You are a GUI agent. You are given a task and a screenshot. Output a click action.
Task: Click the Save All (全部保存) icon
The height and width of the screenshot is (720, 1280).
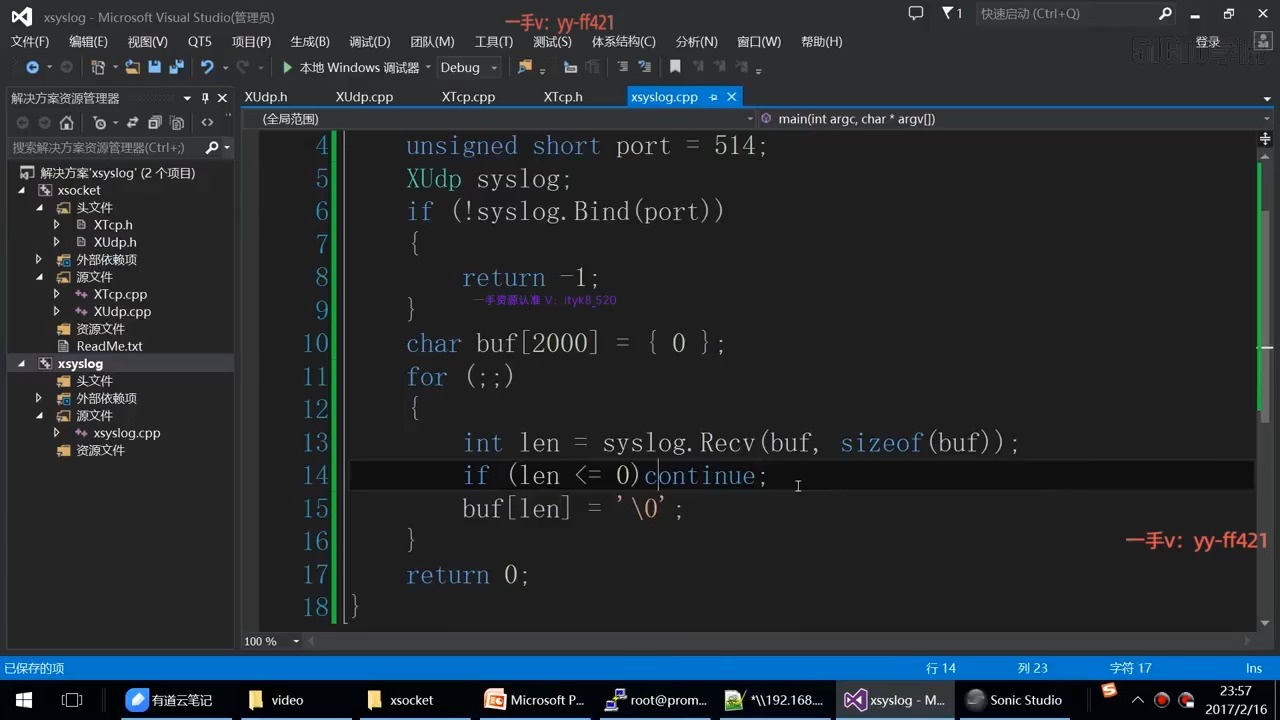177,67
